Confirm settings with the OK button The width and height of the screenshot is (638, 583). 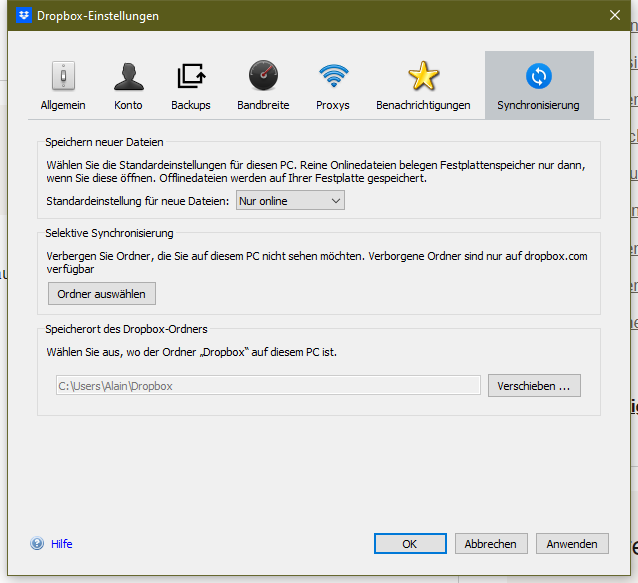tap(410, 544)
